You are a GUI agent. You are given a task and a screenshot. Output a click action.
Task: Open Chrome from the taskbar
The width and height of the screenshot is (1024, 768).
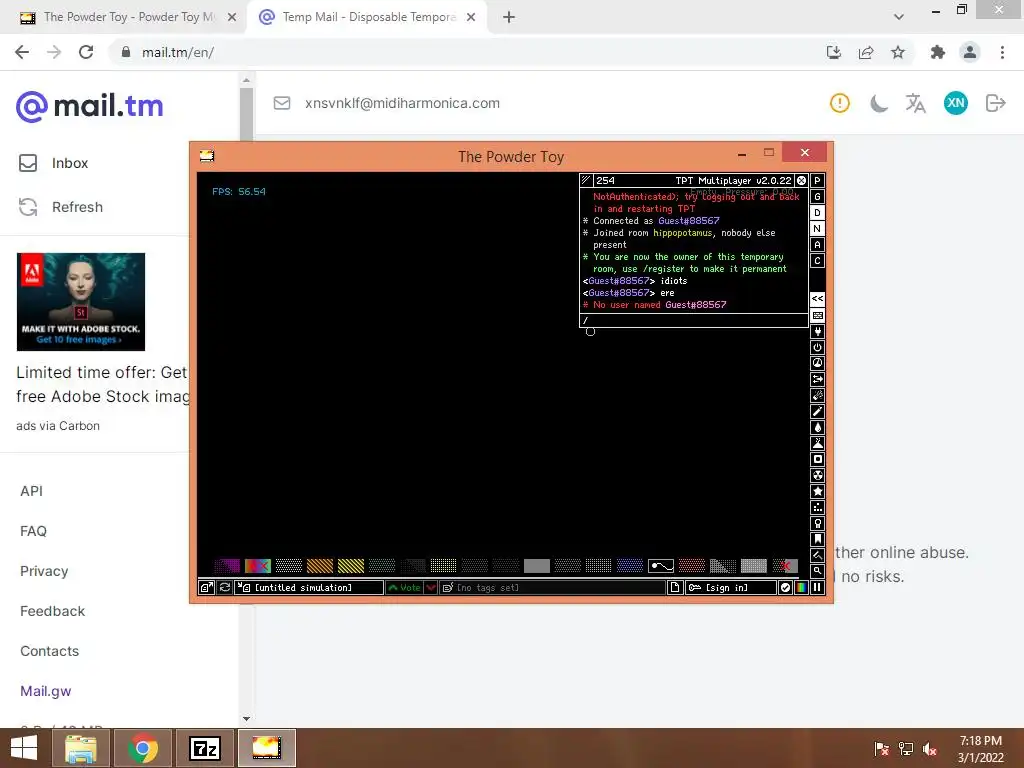(143, 748)
